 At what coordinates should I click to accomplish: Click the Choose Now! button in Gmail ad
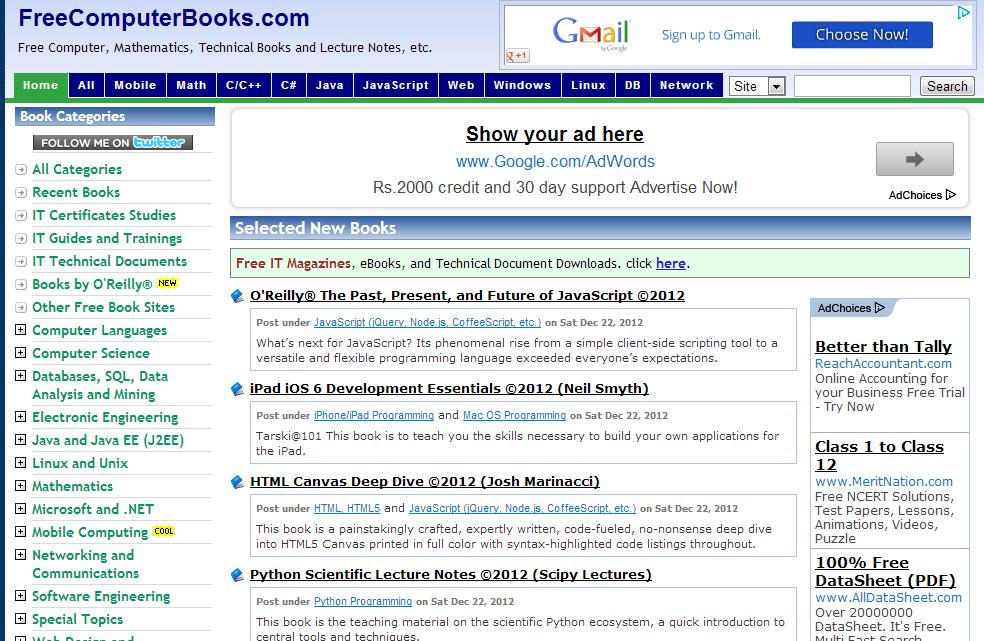pyautogui.click(x=862, y=35)
